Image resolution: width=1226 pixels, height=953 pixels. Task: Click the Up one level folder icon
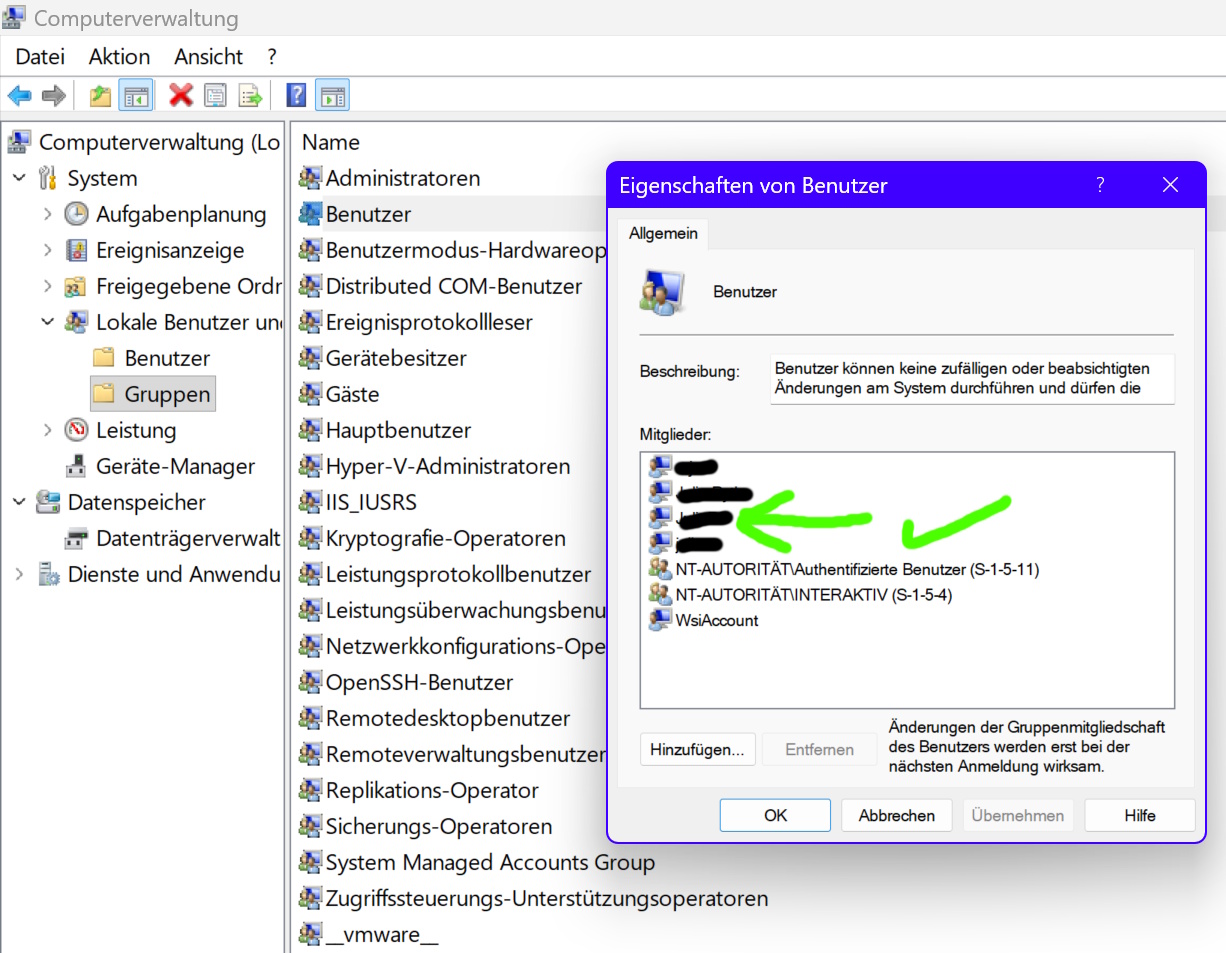click(100, 95)
